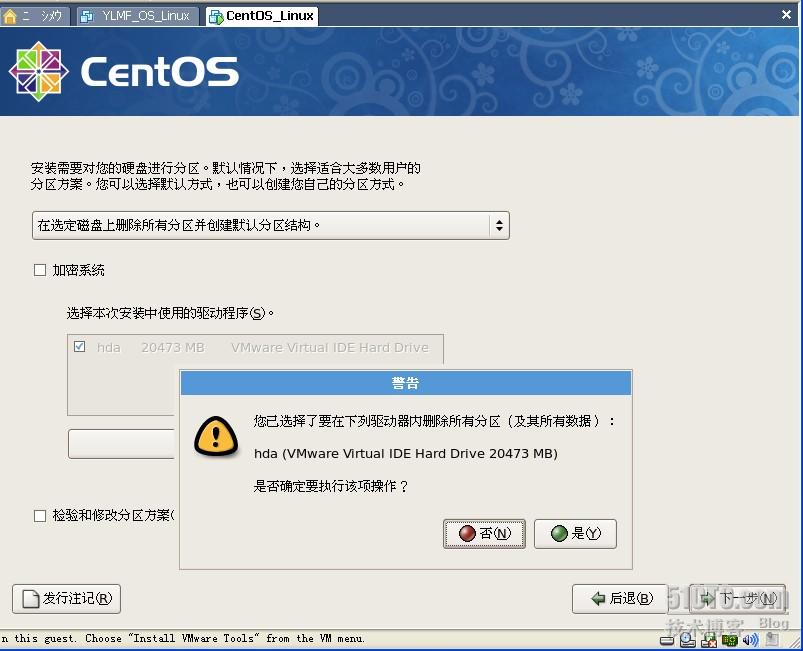The image size is (803, 651).
Task: Close the VM tab with X button
Action: point(787,15)
